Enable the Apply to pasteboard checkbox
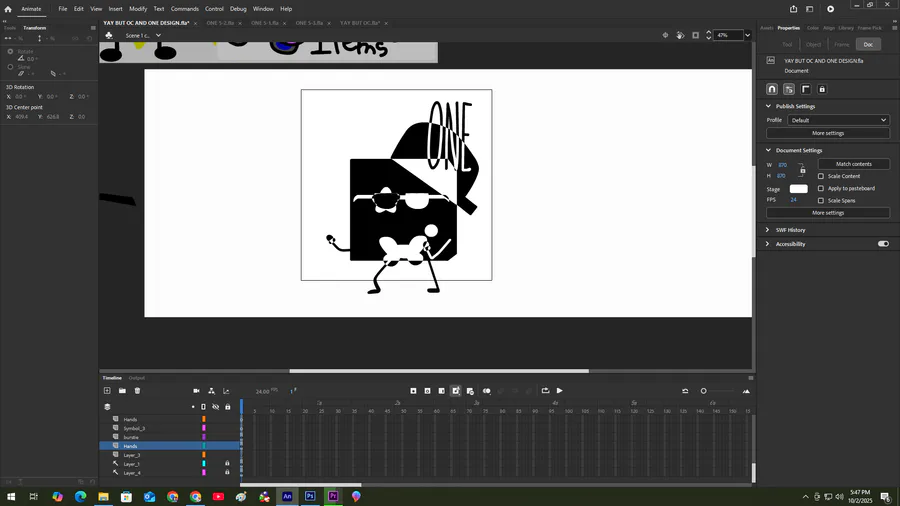The width and height of the screenshot is (900, 506). (x=821, y=188)
